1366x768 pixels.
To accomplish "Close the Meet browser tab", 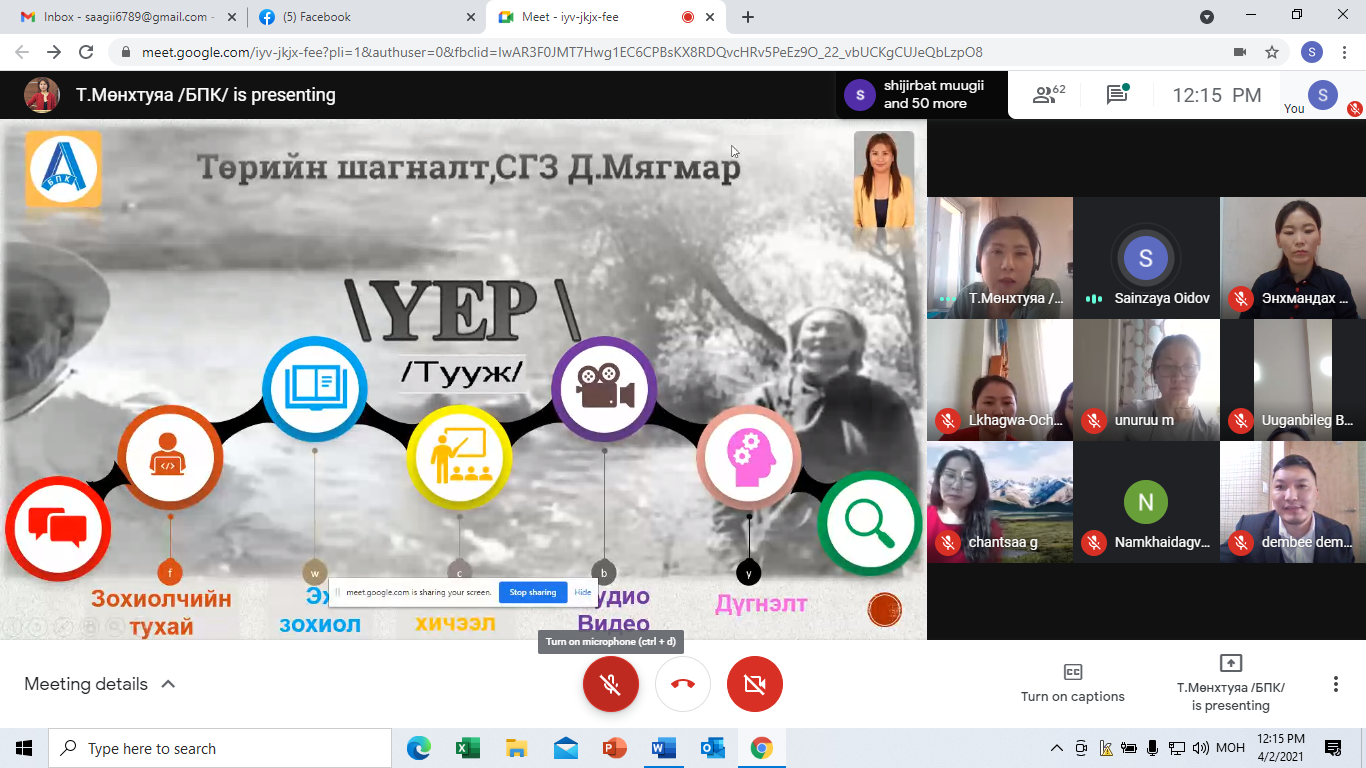I will (711, 17).
